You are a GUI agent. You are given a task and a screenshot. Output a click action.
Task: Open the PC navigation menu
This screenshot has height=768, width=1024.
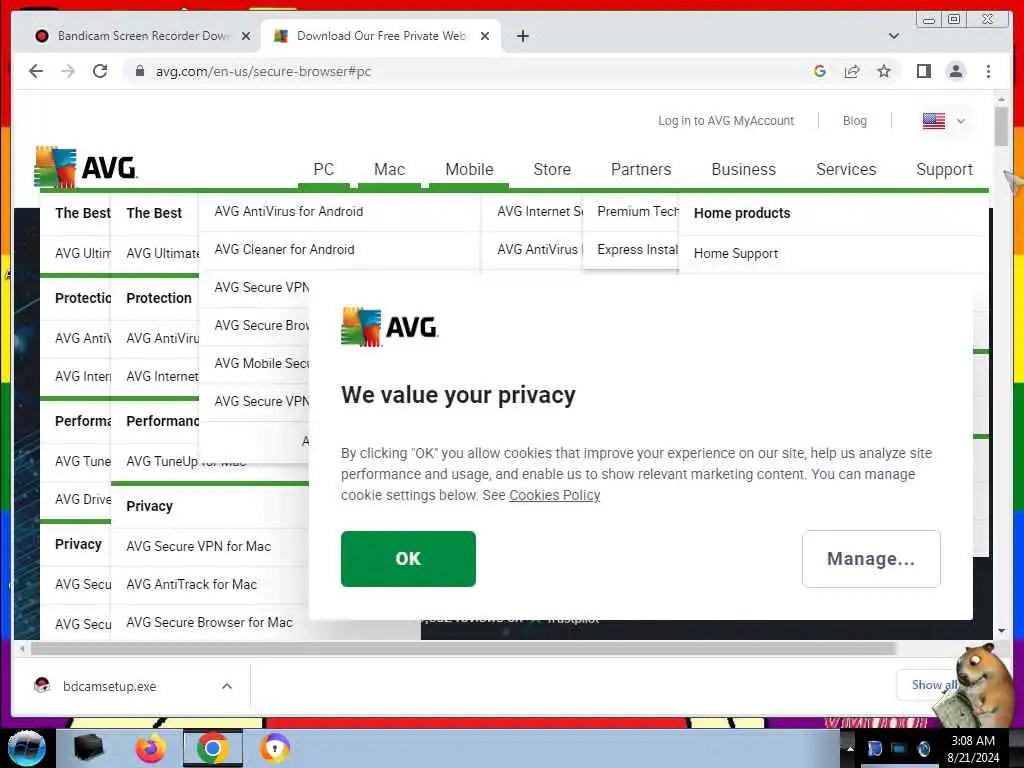coord(323,169)
